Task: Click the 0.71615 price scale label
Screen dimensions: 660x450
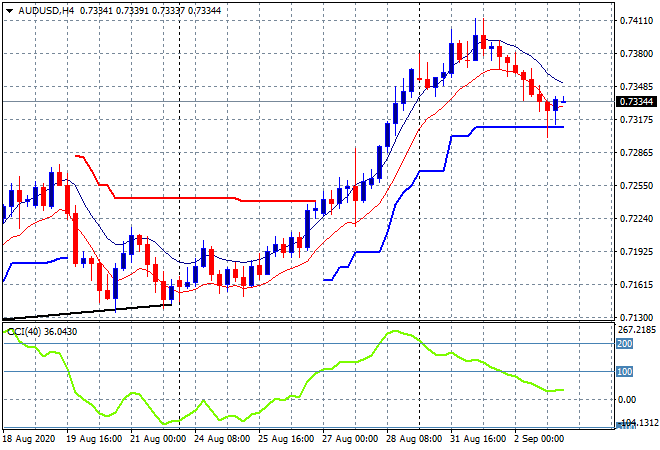Action: [x=636, y=285]
